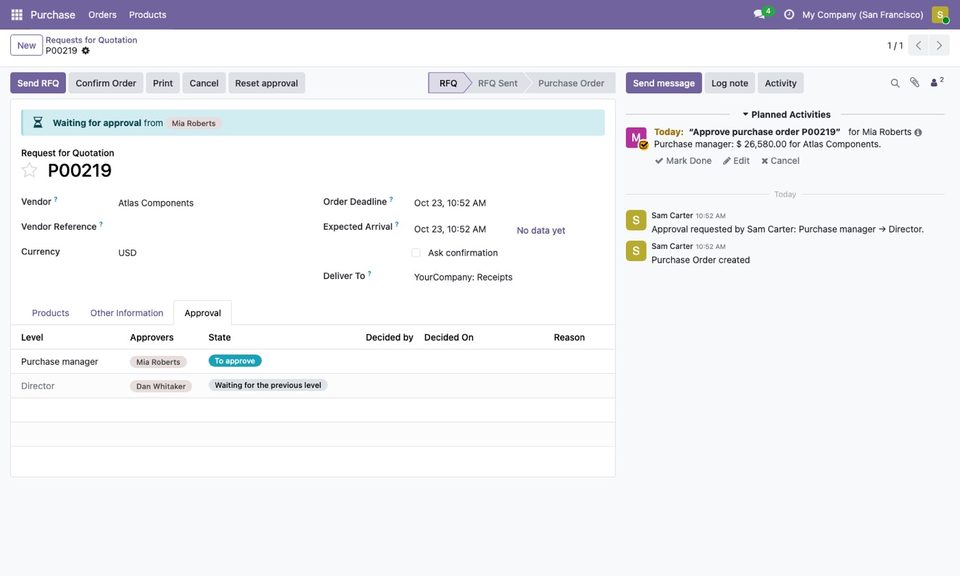Viewport: 960px width, 576px height.
Task: Go to the previous record arrow
Action: click(x=918, y=45)
